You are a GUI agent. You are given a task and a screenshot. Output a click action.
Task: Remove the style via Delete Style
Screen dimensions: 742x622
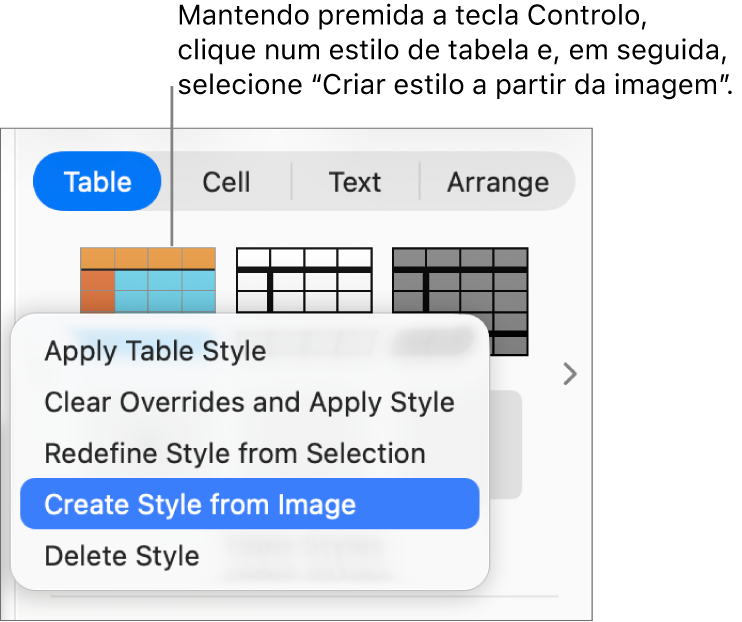point(122,555)
